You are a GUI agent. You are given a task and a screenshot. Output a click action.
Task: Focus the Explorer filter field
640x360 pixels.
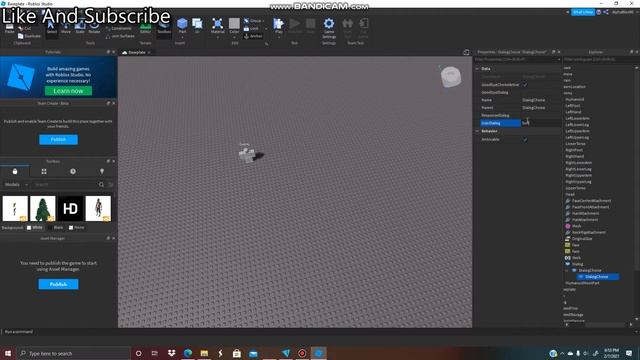[600, 60]
